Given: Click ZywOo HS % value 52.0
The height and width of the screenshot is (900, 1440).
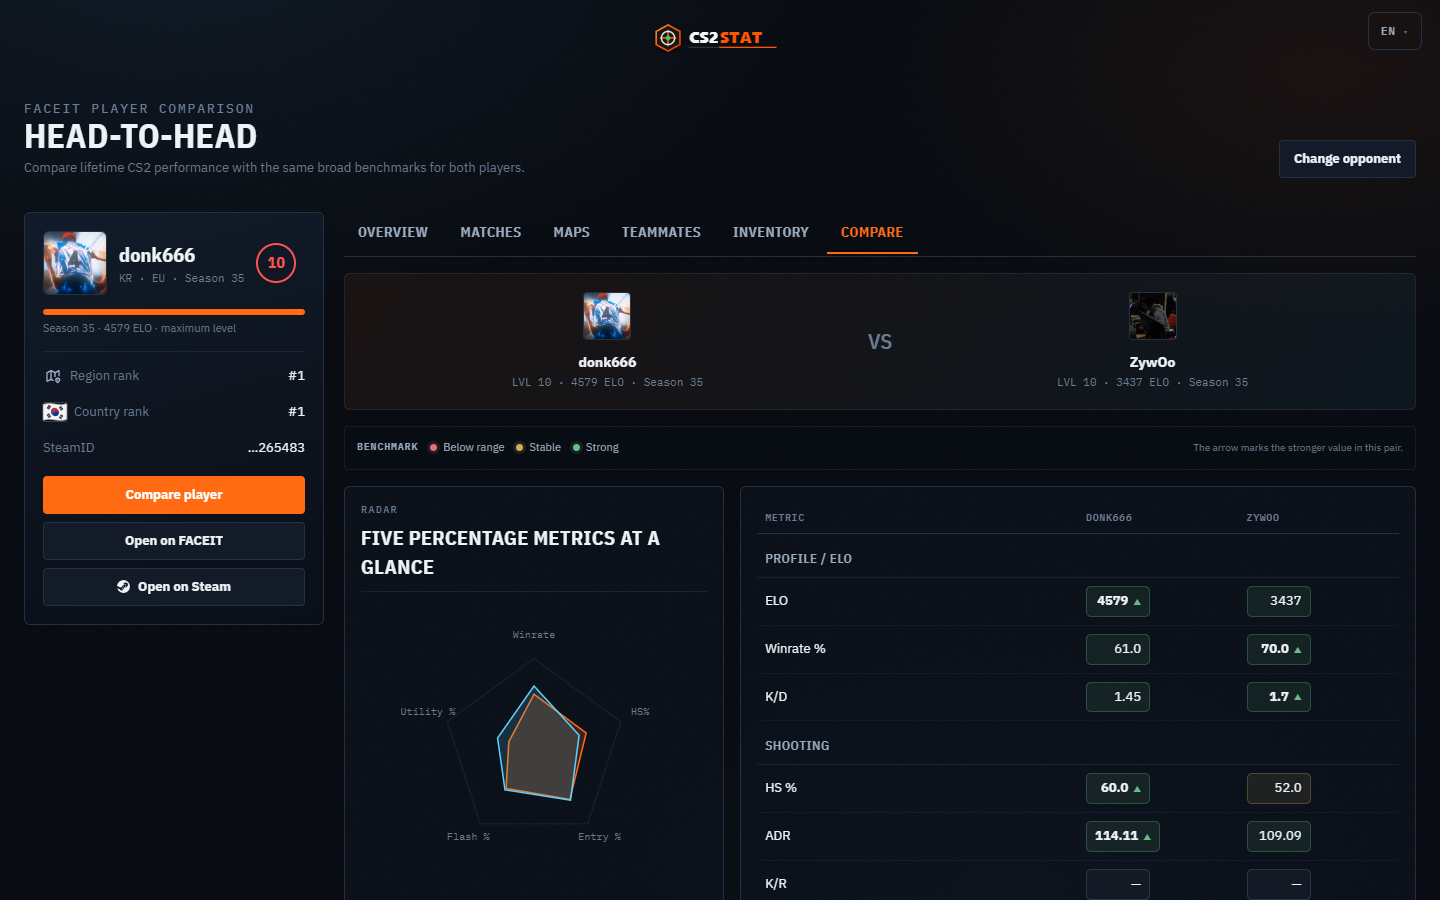Looking at the screenshot, I should point(1279,788).
